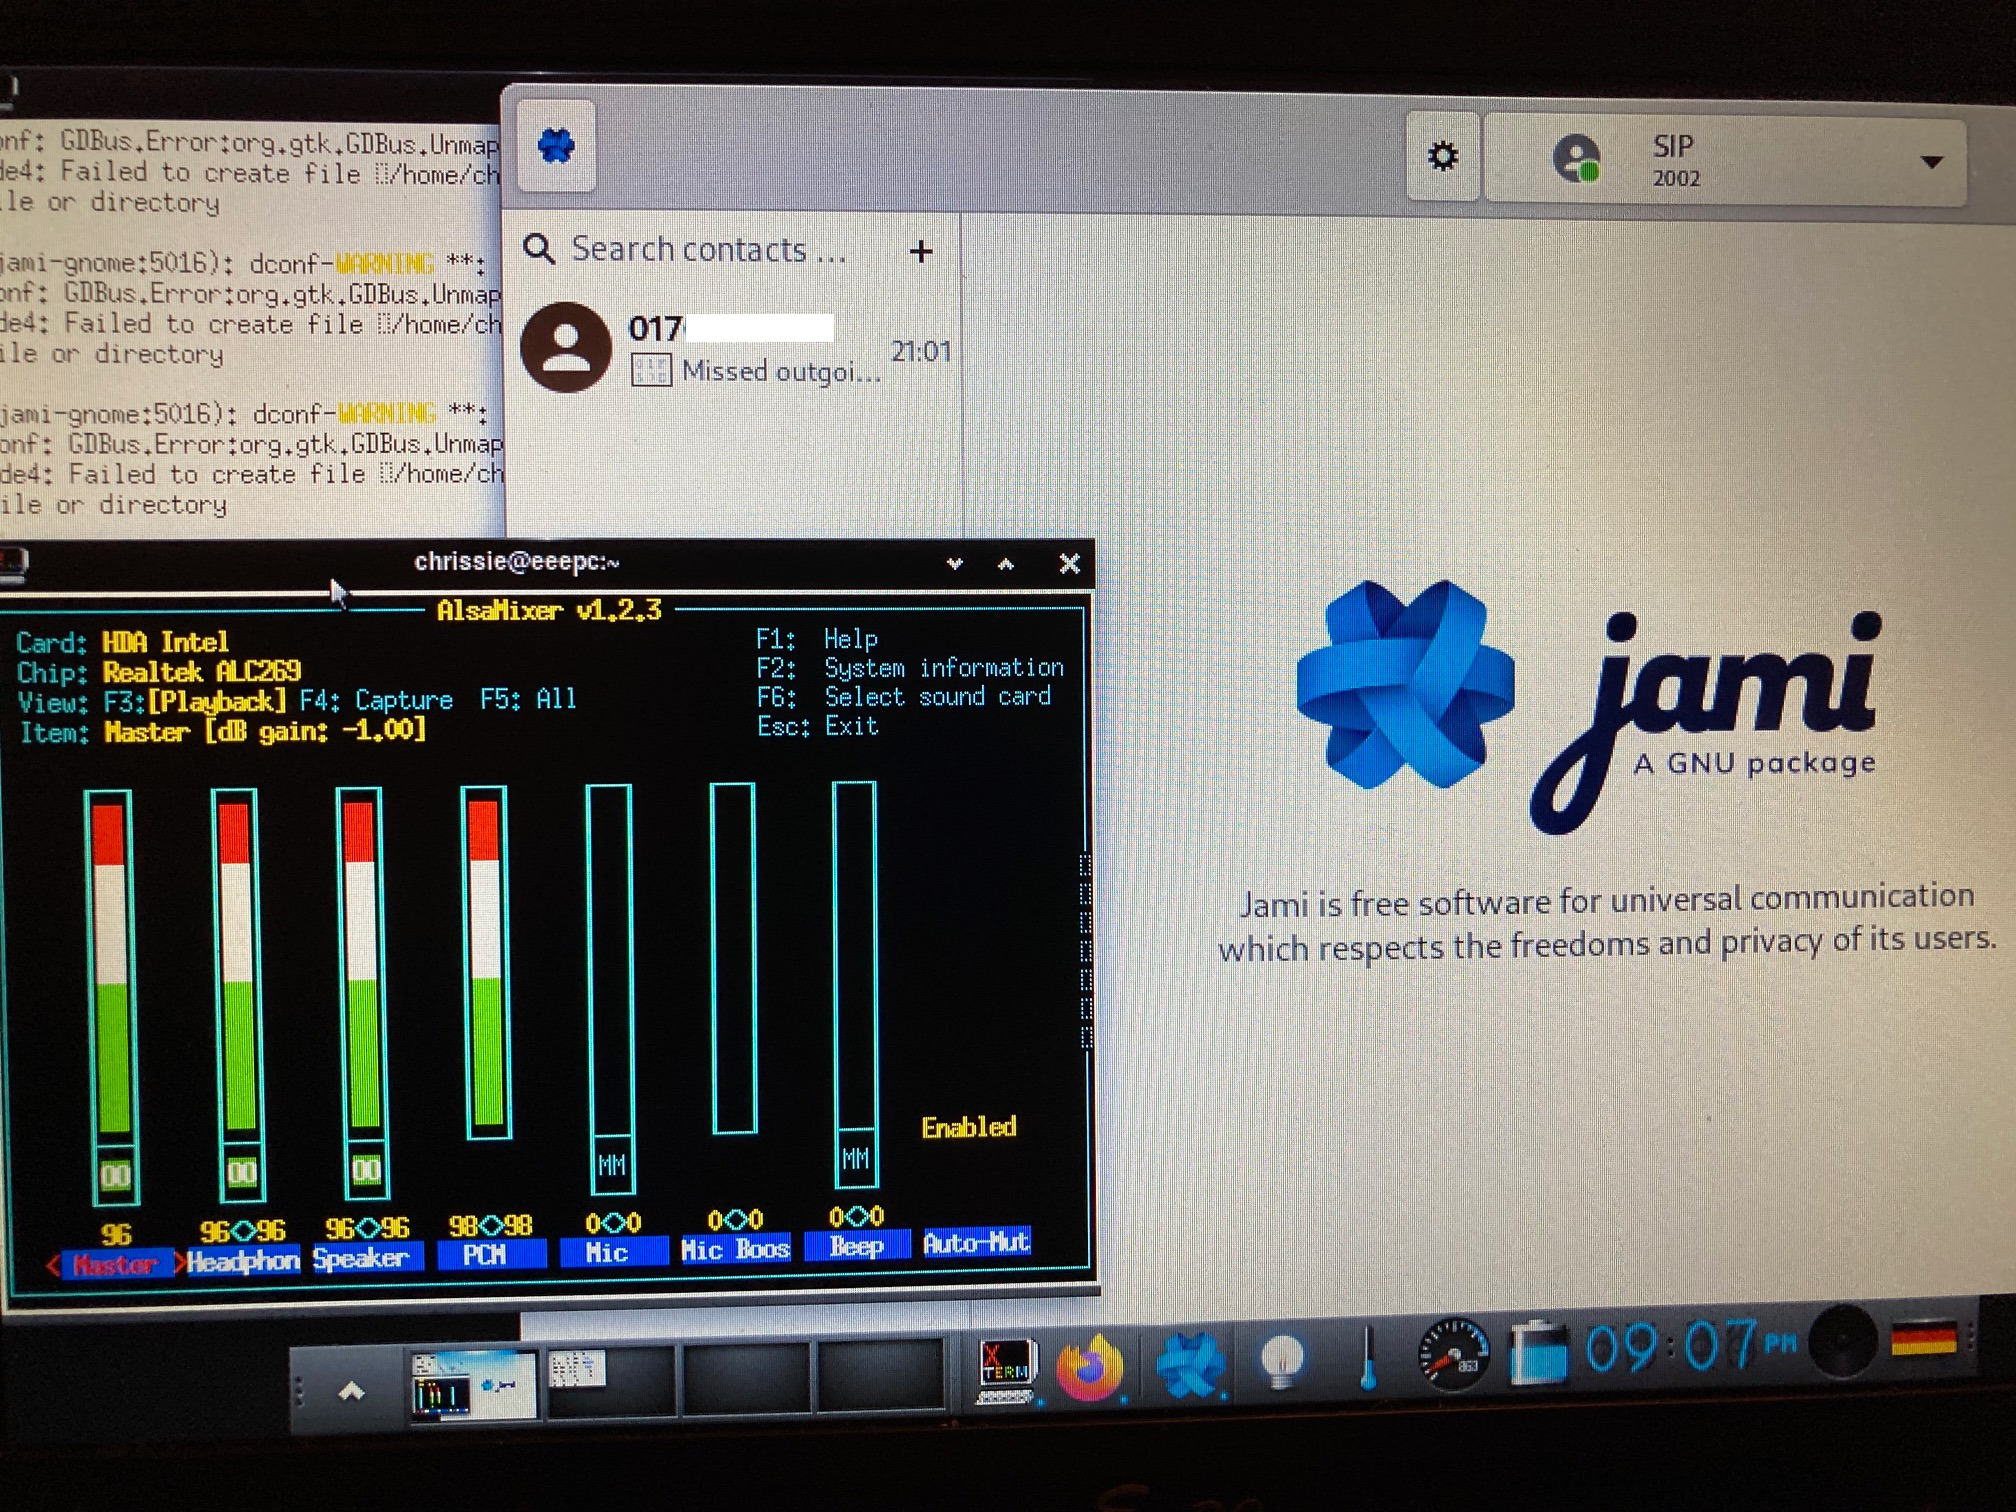Click the terminal window menu icon
The height and width of the screenshot is (1512, 2016).
pos(14,564)
